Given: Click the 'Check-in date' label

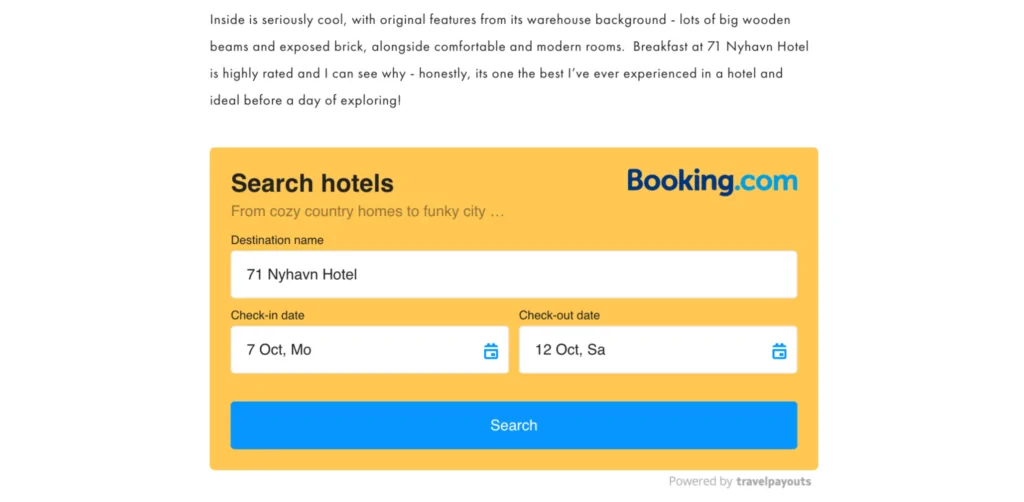Looking at the screenshot, I should point(267,316).
